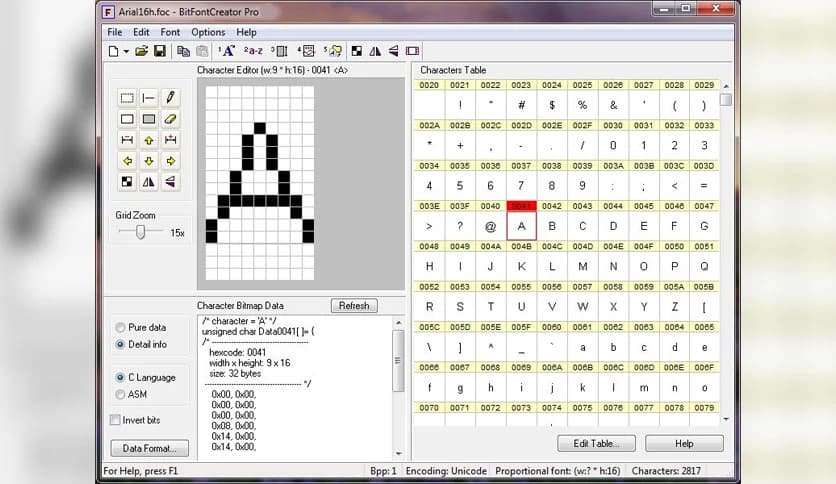Click the shift down arrow tool
Screen dimensions: 836x484
coord(149,161)
